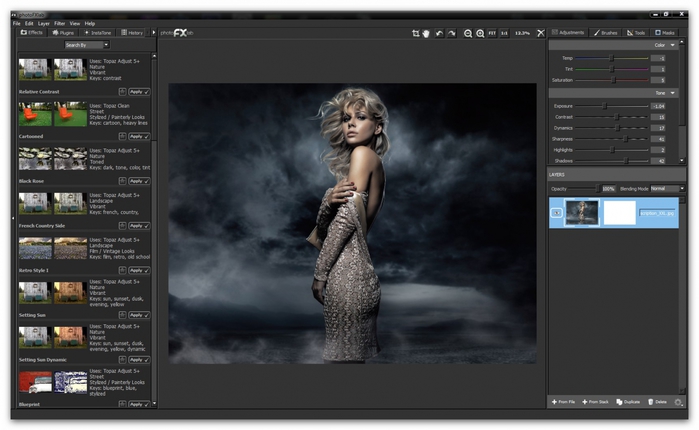This screenshot has width=699, height=430.
Task: Switch to the Plugins tab
Action: pos(63,33)
